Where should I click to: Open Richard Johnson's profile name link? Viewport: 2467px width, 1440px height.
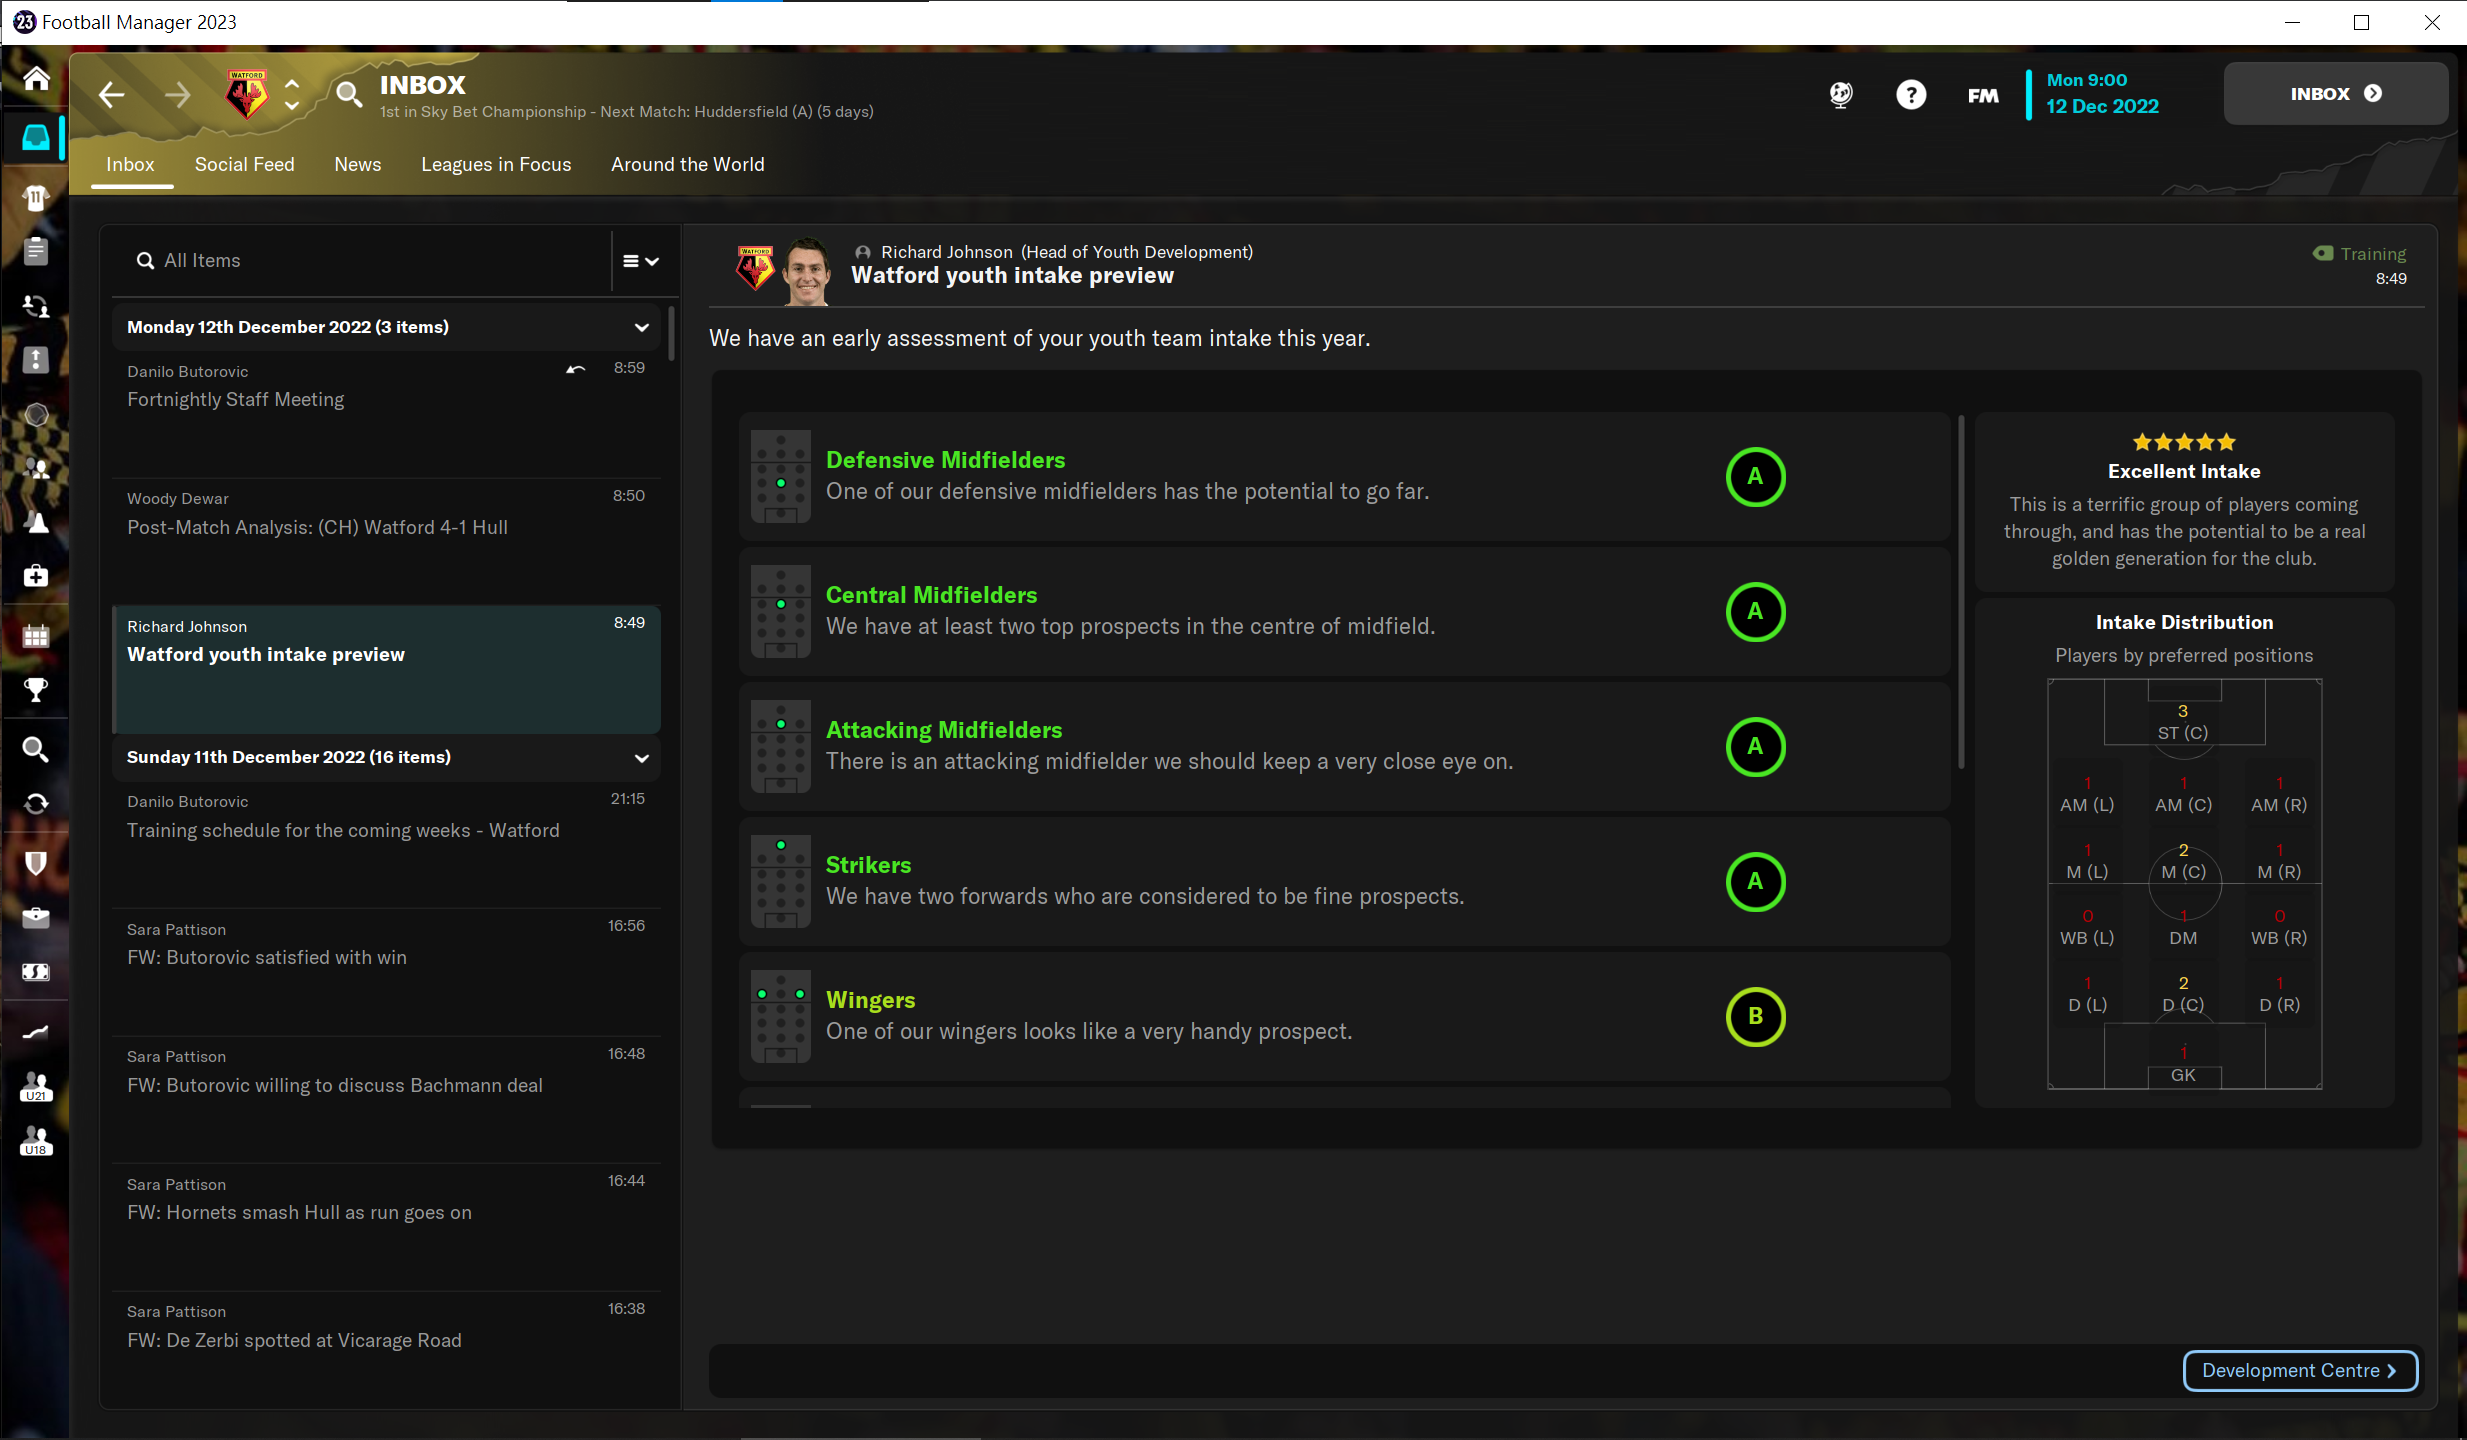[x=946, y=252]
